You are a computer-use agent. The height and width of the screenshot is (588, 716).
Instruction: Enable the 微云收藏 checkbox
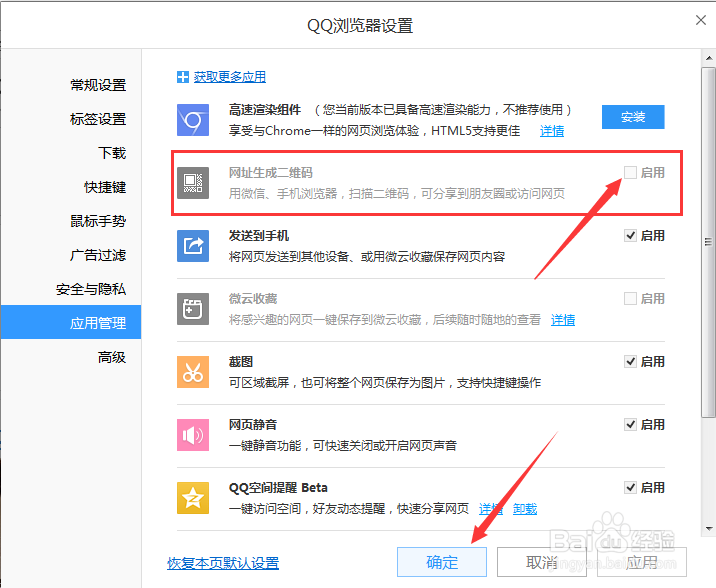click(x=630, y=299)
